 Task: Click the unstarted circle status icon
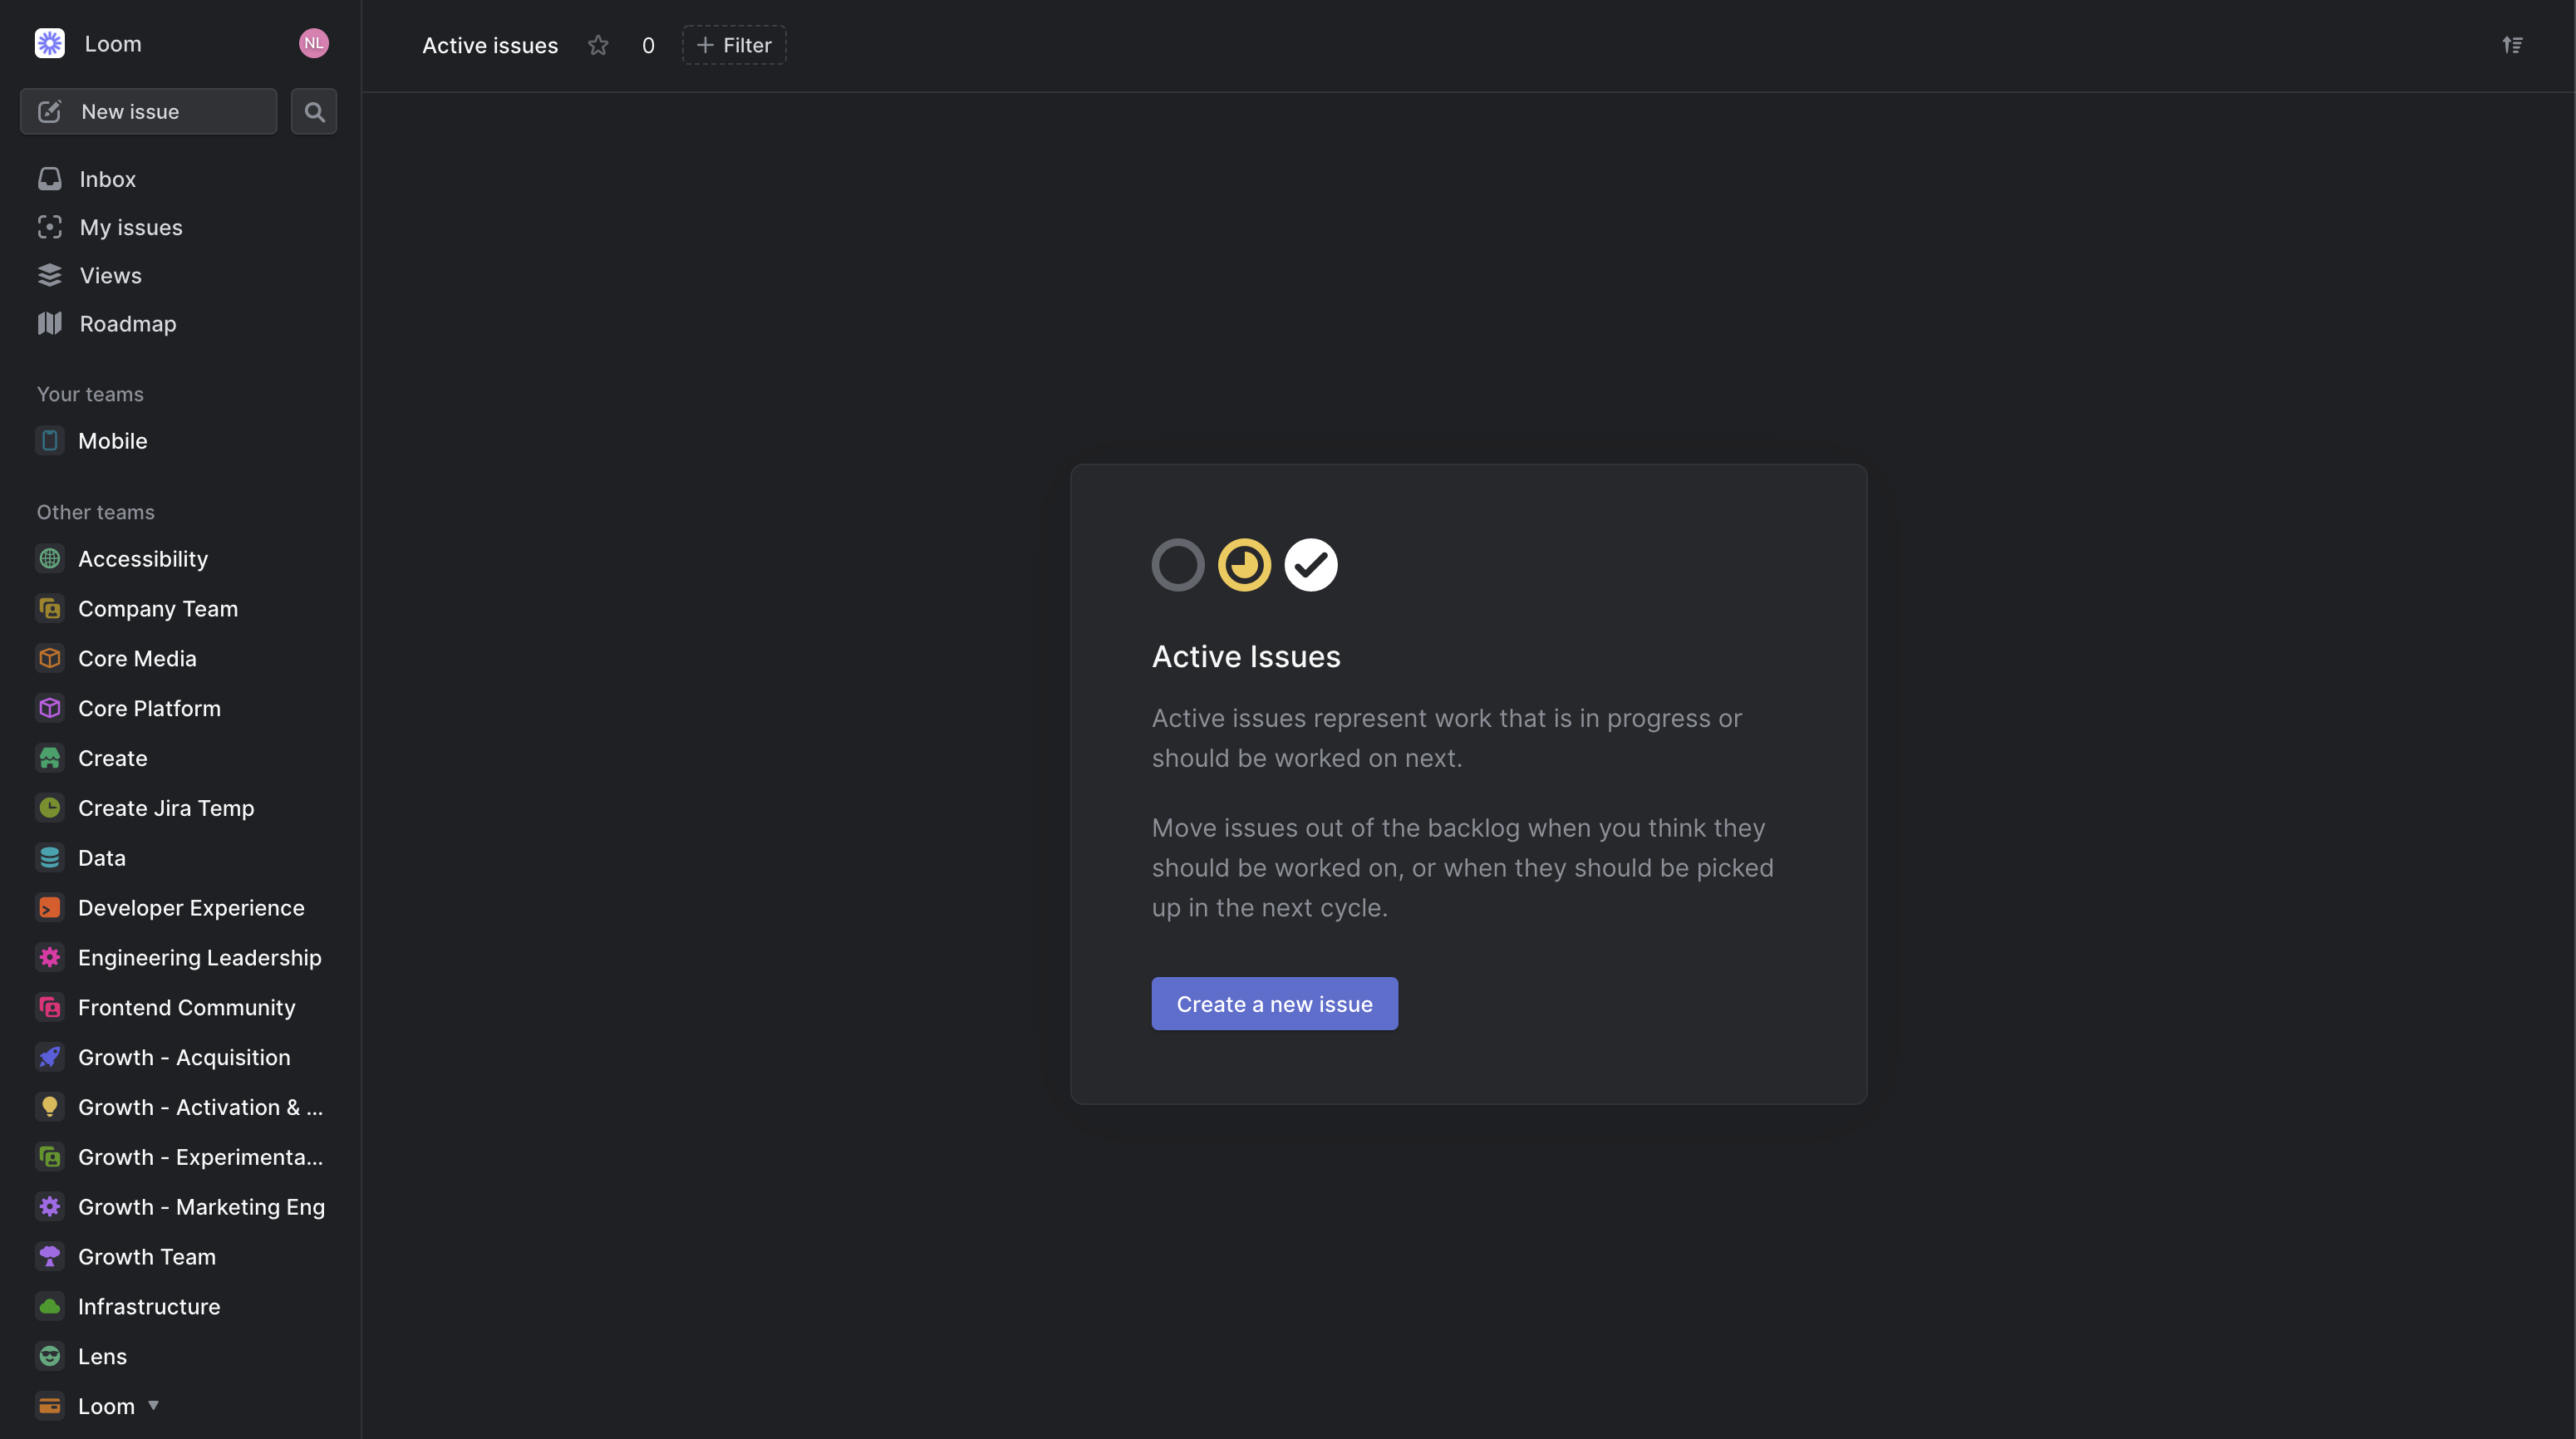[1177, 564]
